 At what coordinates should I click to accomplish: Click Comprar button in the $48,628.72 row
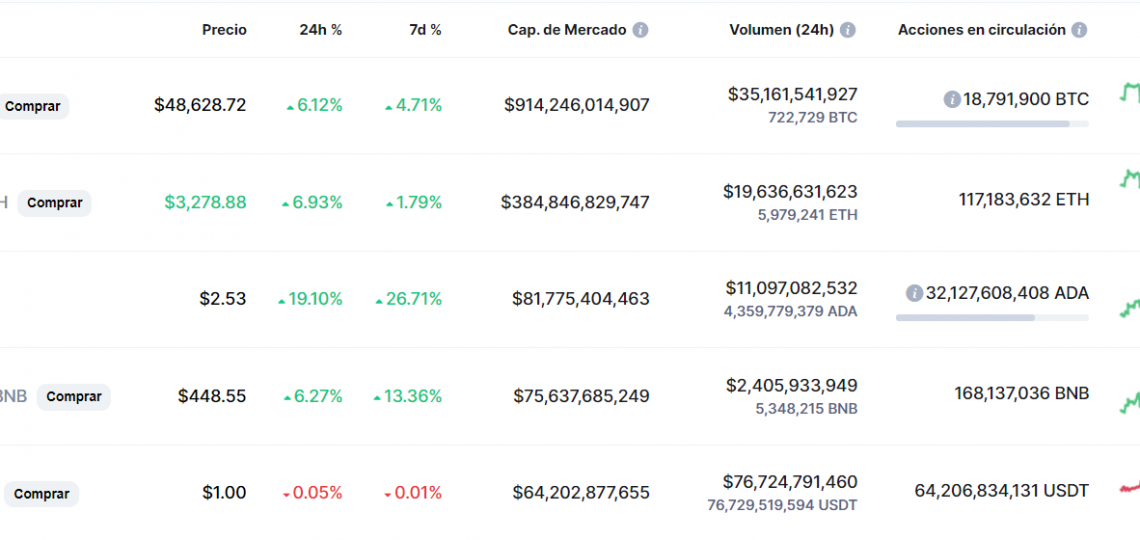pyautogui.click(x=33, y=106)
